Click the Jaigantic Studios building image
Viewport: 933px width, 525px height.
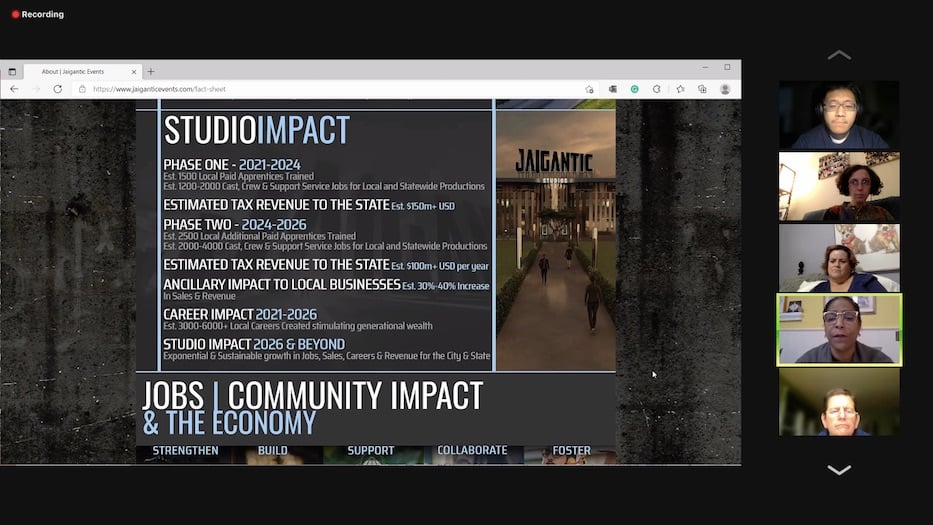[x=556, y=240]
